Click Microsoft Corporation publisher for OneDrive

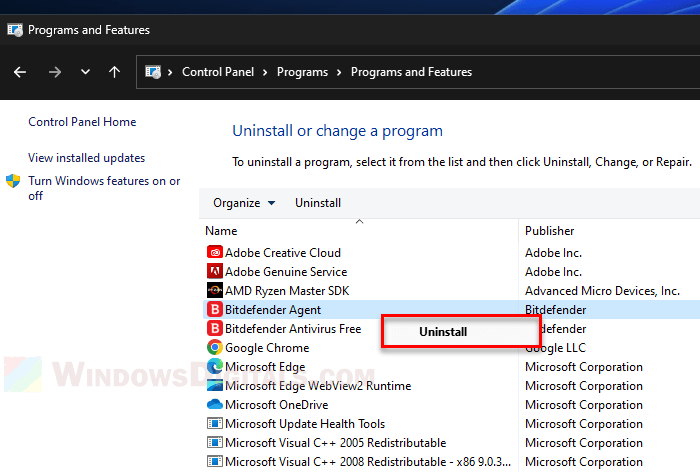coord(584,405)
